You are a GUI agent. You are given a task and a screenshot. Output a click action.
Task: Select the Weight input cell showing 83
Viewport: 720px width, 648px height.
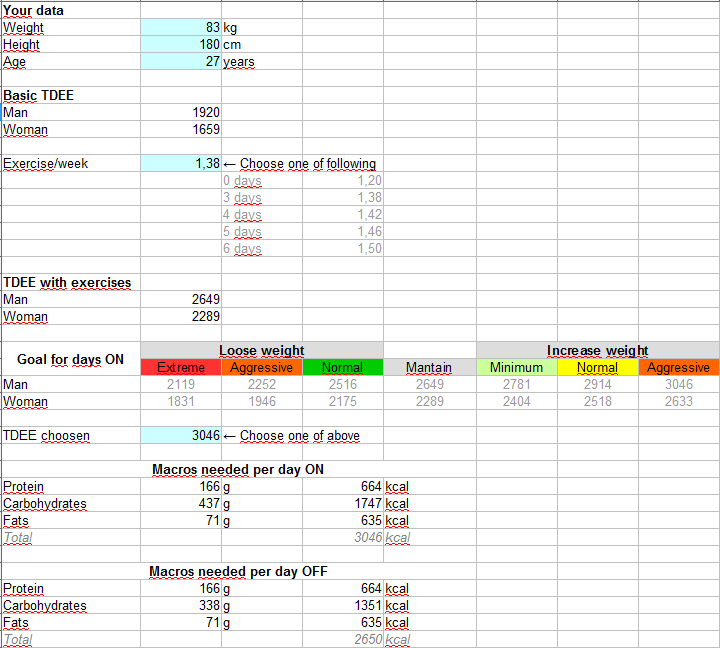tap(181, 28)
